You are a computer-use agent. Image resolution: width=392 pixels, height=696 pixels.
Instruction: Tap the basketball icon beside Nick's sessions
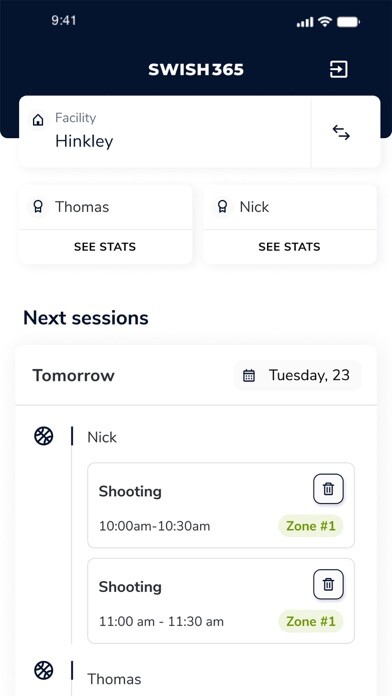pyautogui.click(x=44, y=436)
